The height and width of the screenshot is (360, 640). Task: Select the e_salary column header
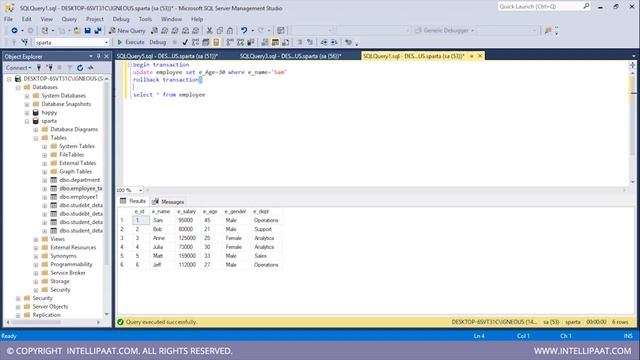[x=187, y=211]
